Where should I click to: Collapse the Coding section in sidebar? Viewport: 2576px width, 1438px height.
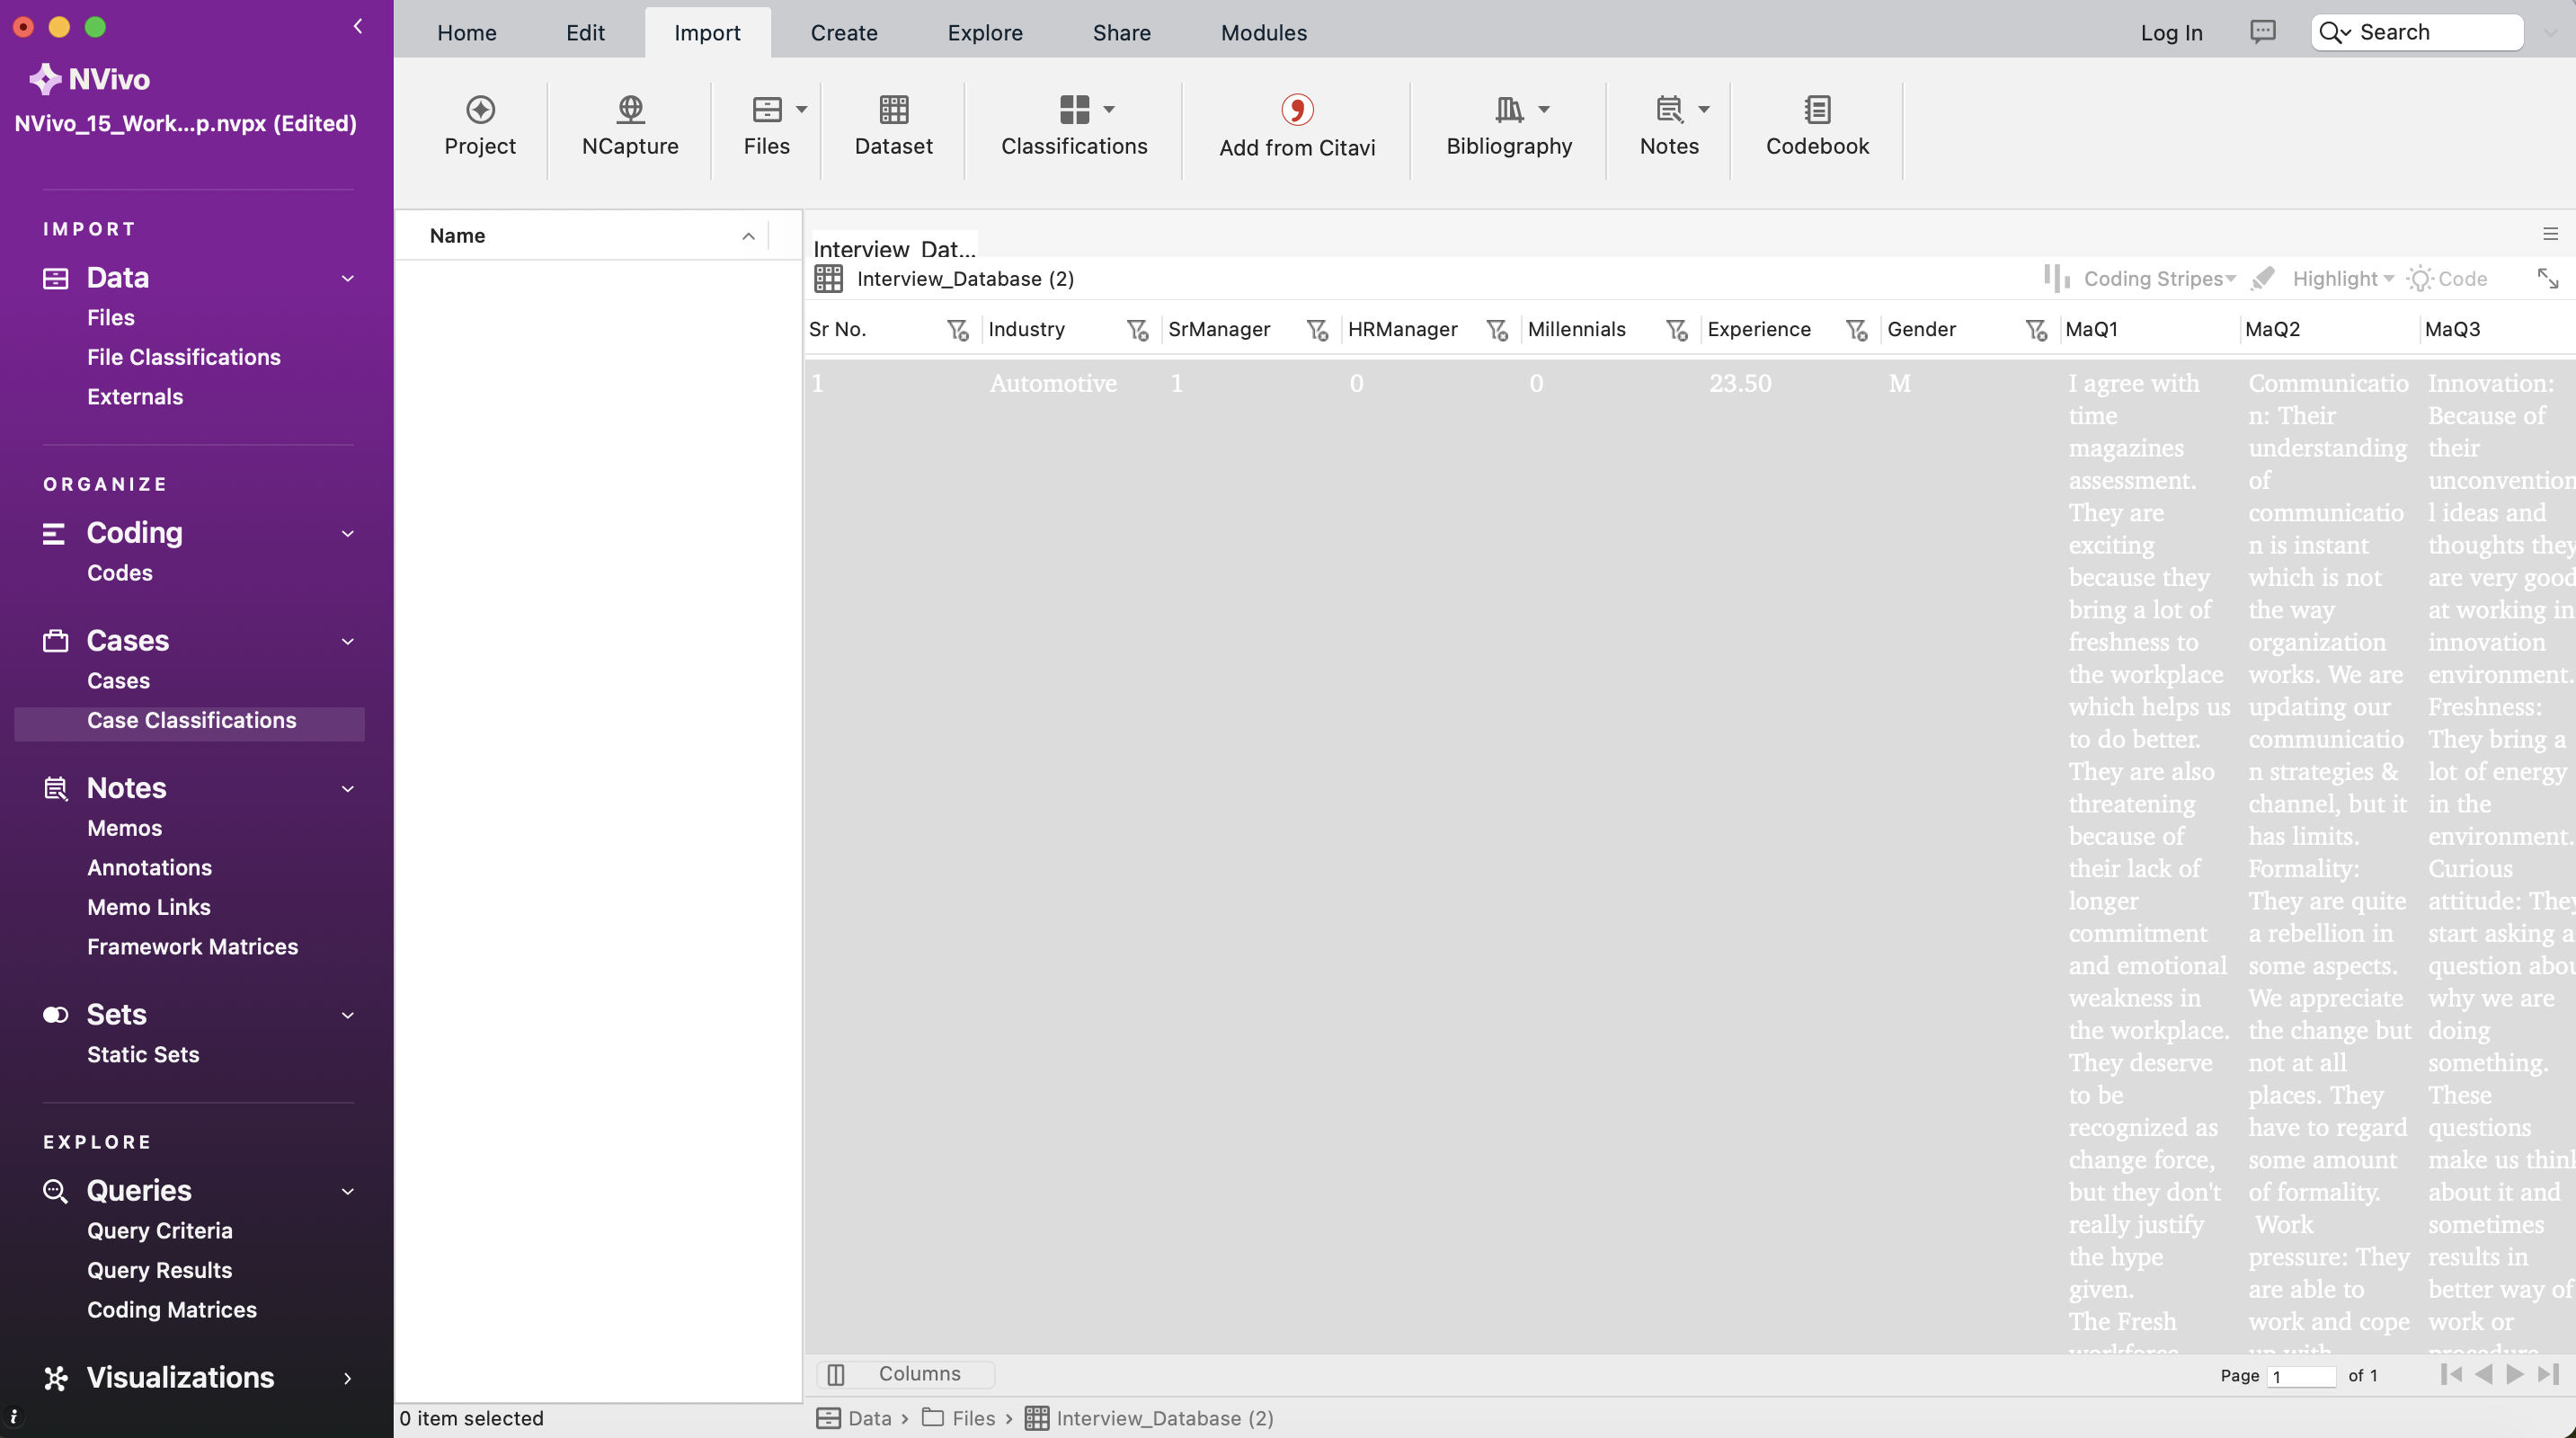347,533
